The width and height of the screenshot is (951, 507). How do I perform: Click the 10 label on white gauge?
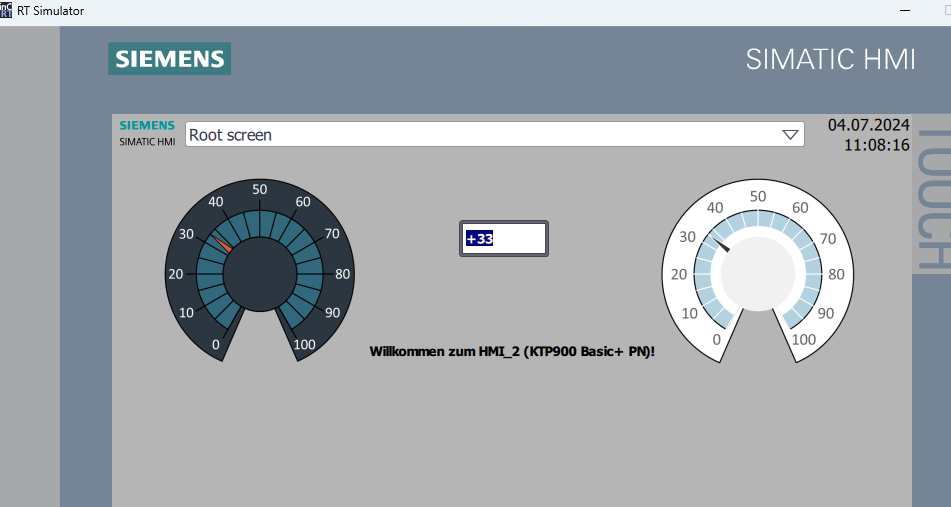[690, 314]
